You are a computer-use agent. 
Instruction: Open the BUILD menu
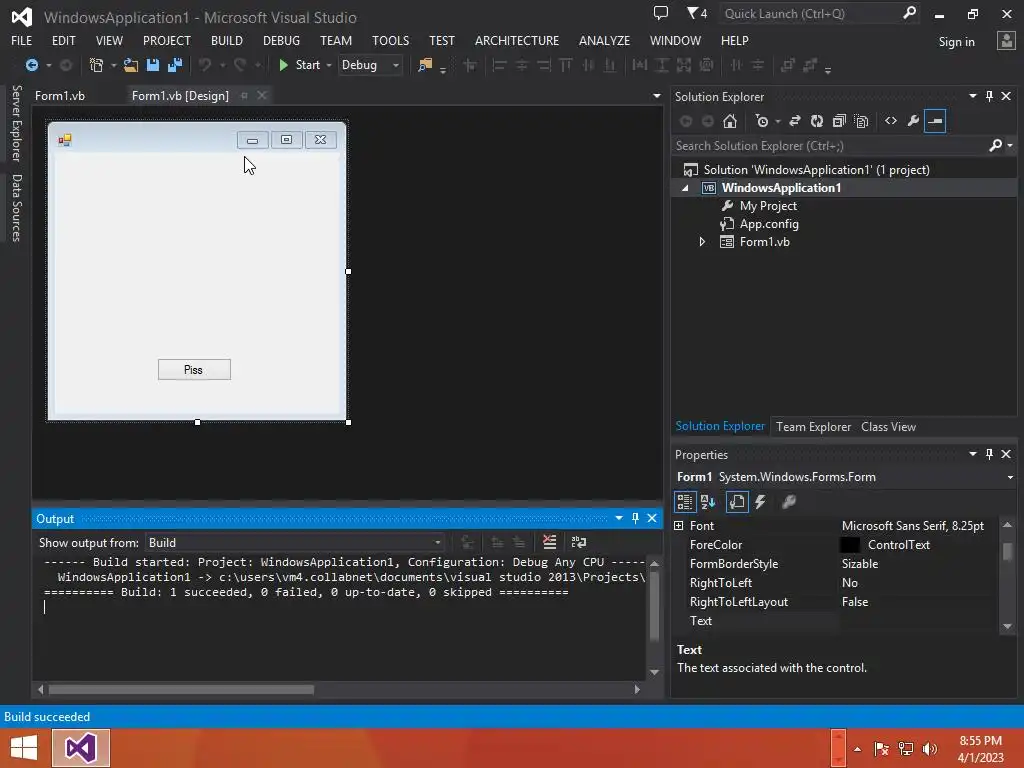(x=227, y=40)
